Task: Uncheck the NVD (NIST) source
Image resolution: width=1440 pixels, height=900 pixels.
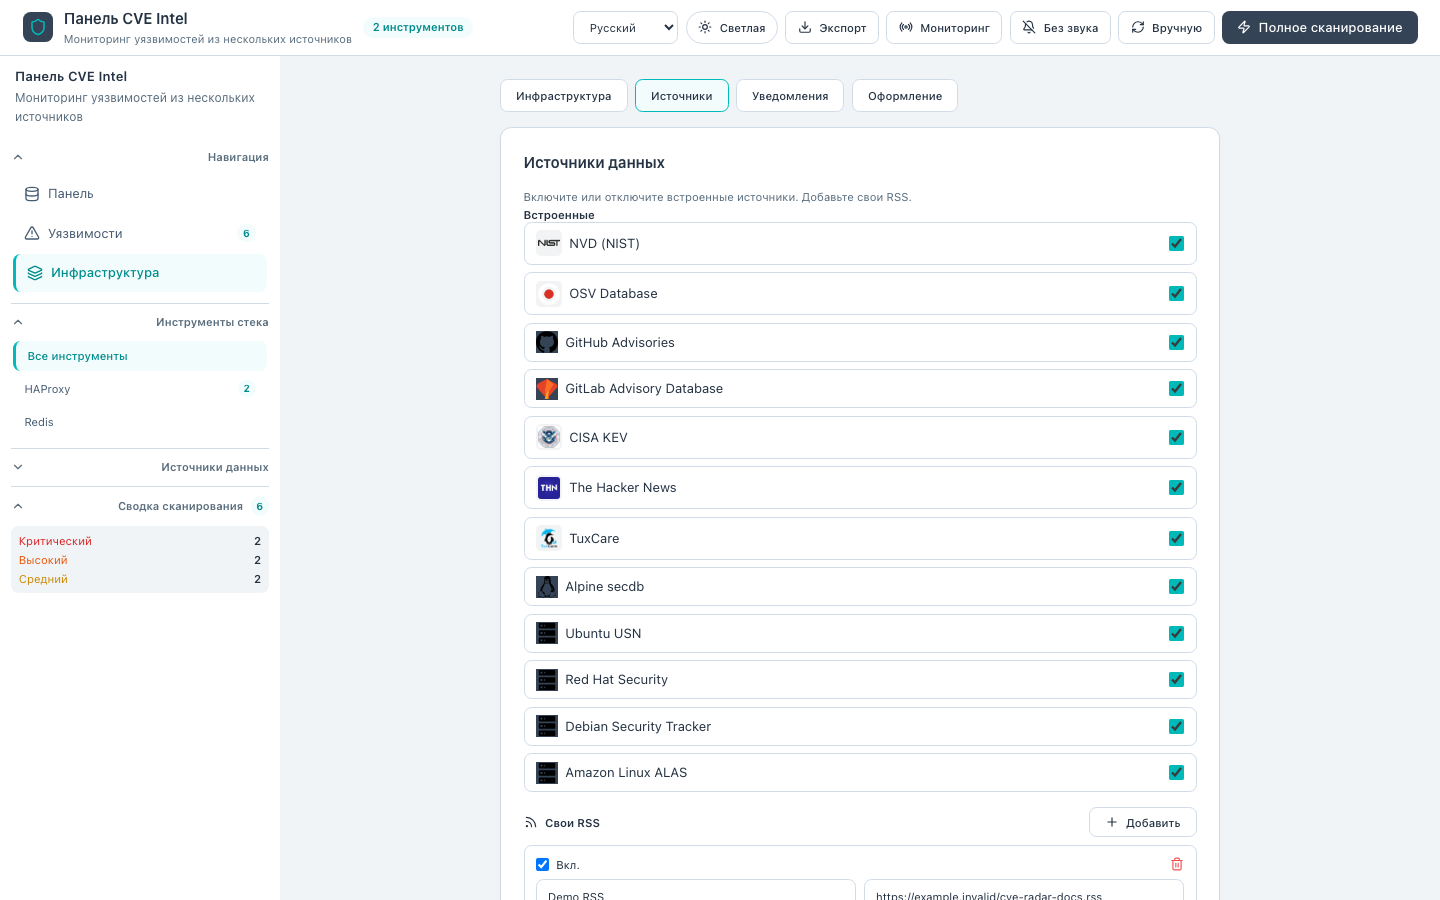Action: tap(1176, 244)
